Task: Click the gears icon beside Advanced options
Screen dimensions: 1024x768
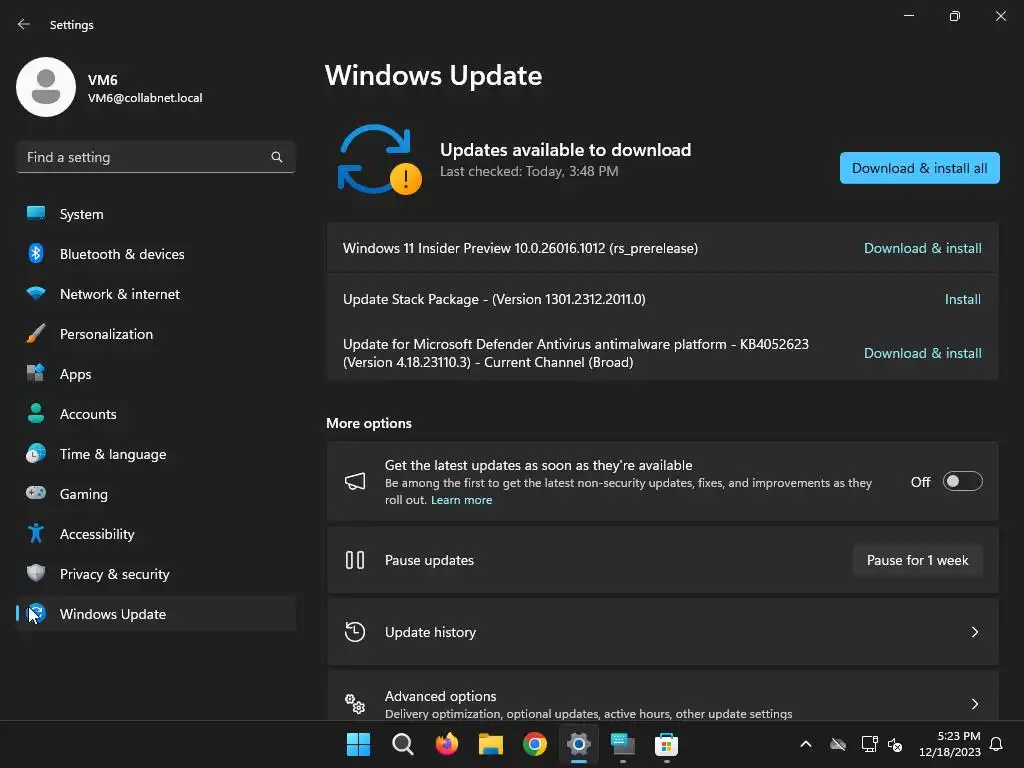Action: [355, 704]
